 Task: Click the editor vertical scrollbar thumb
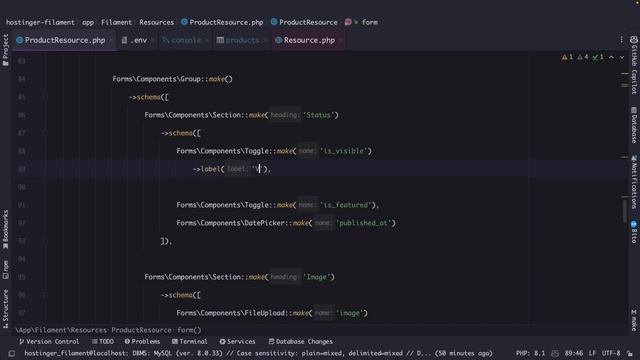(624, 211)
